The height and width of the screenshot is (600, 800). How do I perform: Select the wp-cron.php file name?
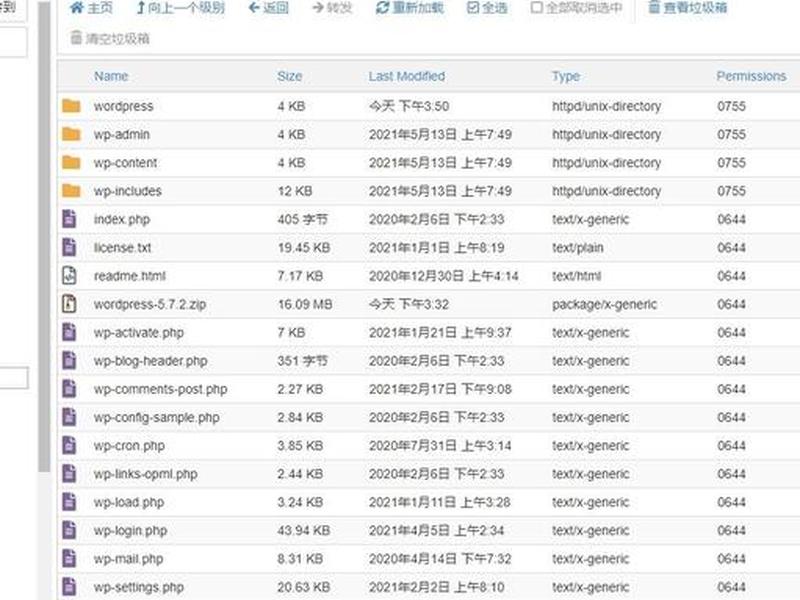129,446
